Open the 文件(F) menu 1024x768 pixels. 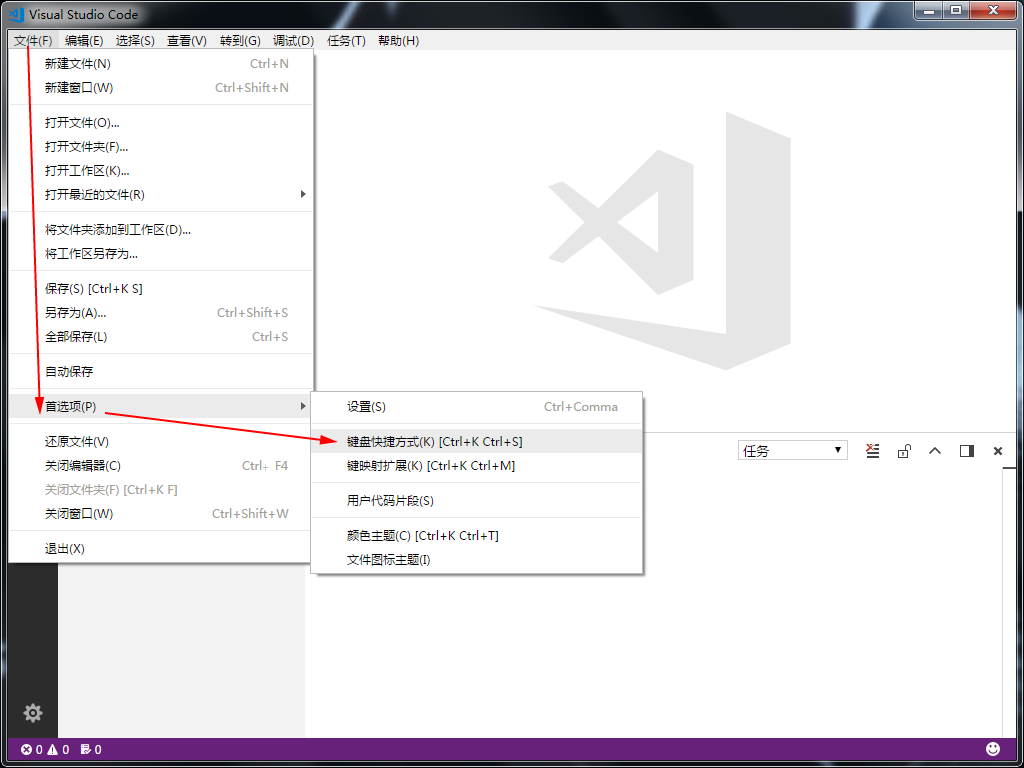coord(33,40)
